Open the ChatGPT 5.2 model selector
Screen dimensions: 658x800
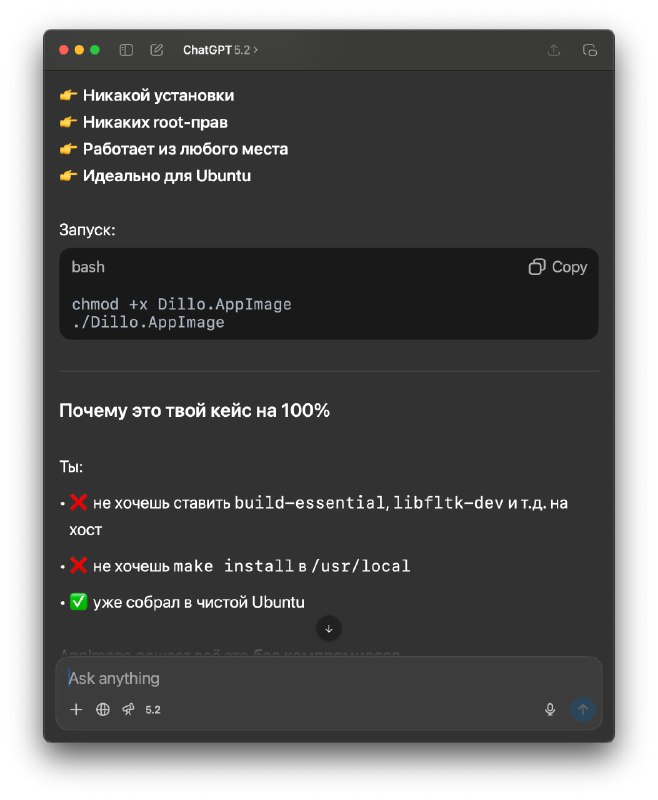(x=220, y=50)
